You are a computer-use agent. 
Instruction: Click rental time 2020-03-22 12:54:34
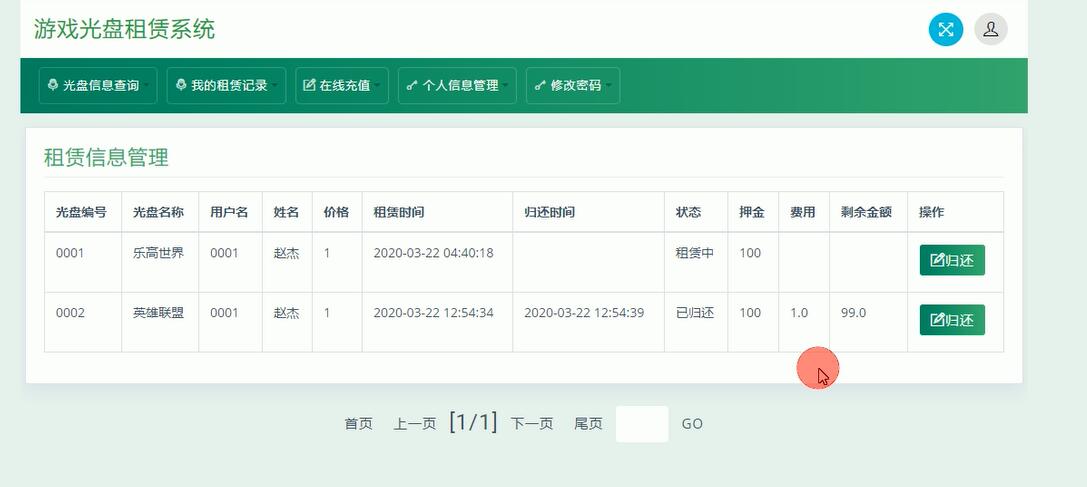[433, 313]
